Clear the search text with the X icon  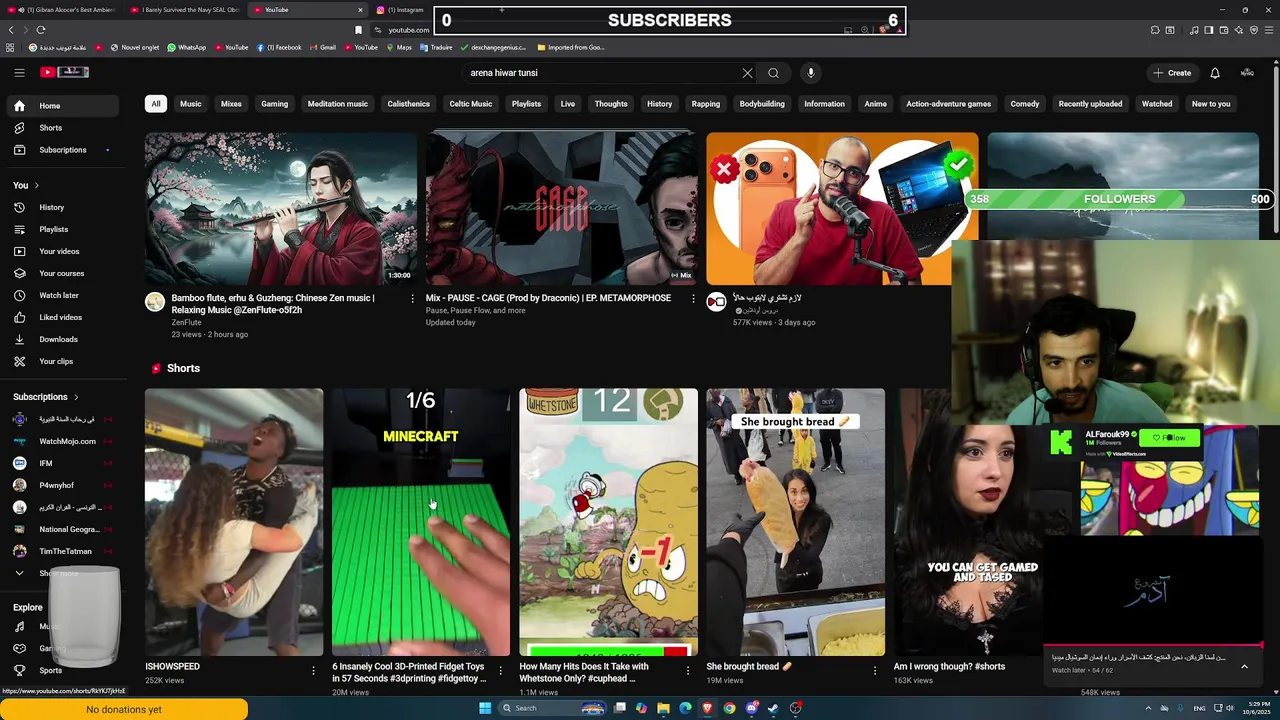(747, 73)
